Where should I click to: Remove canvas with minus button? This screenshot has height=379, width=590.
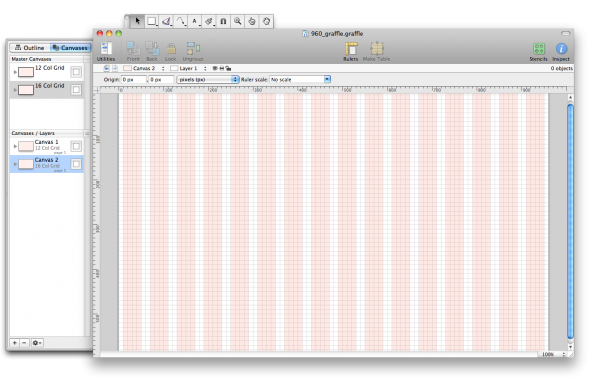24,343
